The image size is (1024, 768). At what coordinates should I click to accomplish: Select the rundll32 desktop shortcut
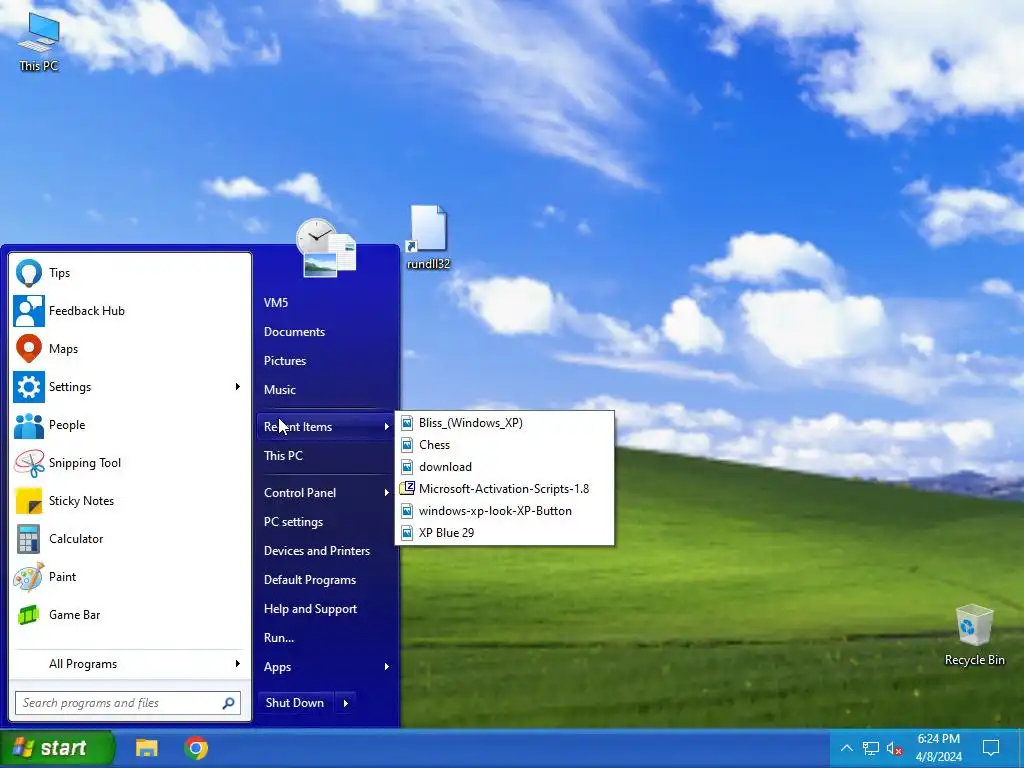click(428, 237)
